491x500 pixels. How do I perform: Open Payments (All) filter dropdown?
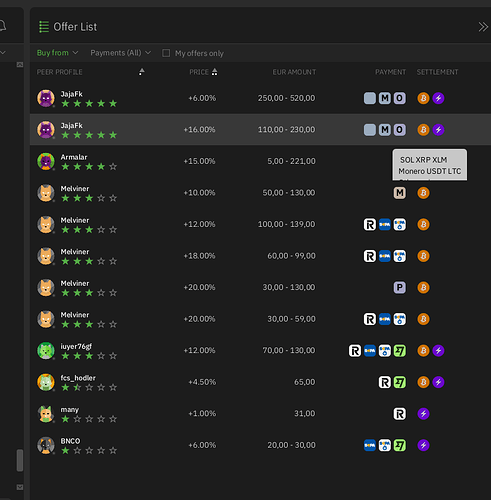pyautogui.click(x=121, y=53)
